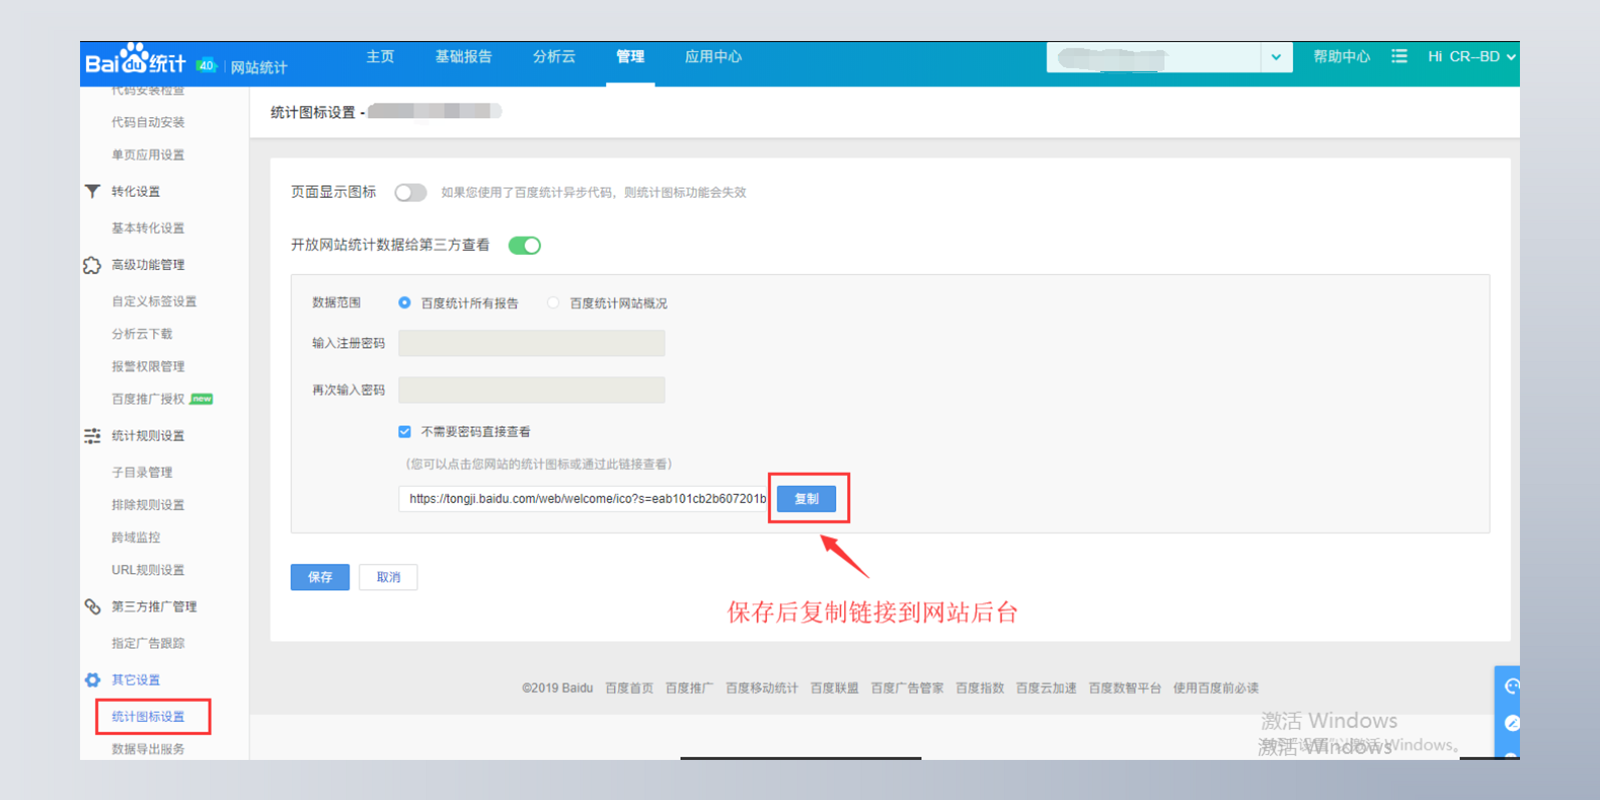Toggle the 页面显示图标 switch on
The image size is (1600, 800).
pyautogui.click(x=410, y=193)
